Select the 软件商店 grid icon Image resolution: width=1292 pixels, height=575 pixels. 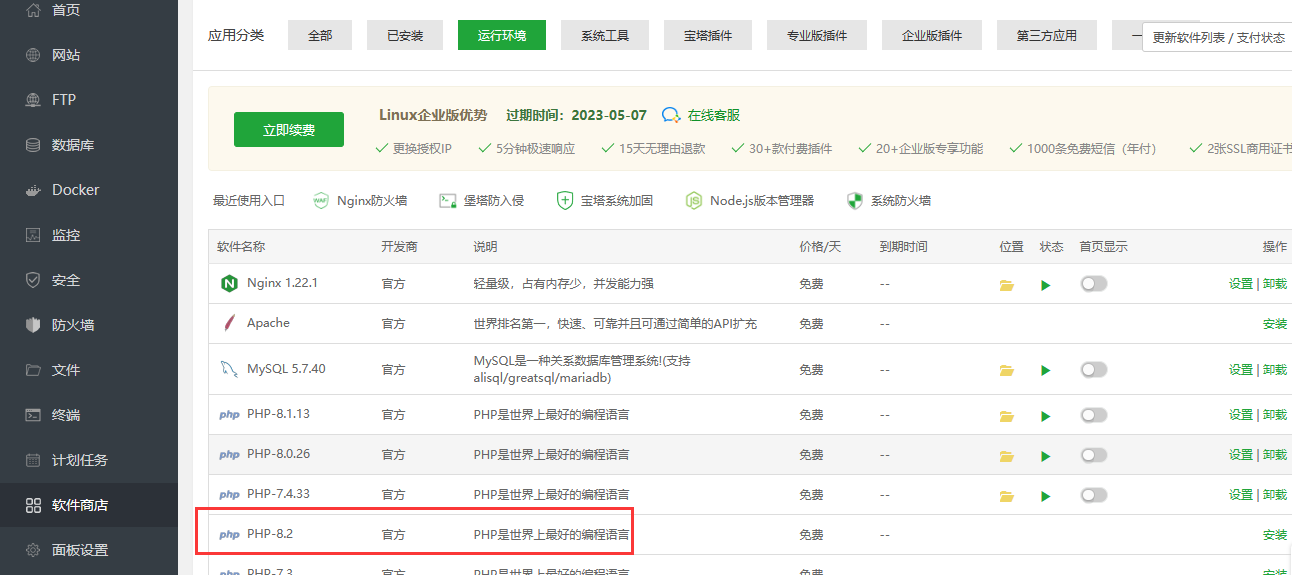coord(33,505)
